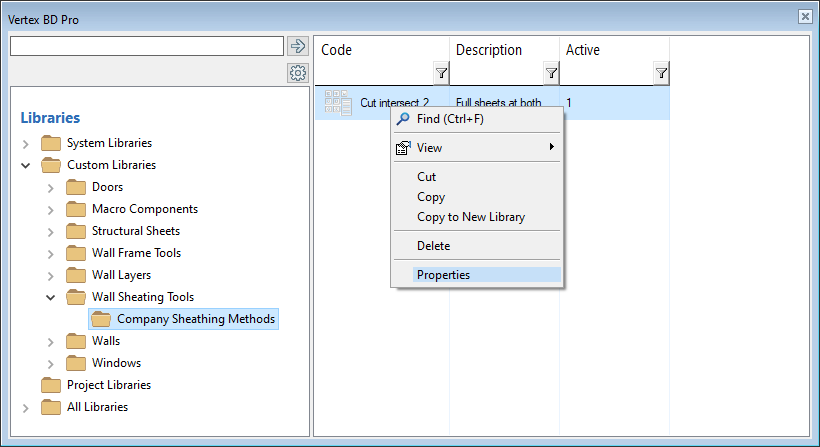820x447 pixels.
Task: Close the Vertex BD Pro dialog
Action: pyautogui.click(x=805, y=17)
